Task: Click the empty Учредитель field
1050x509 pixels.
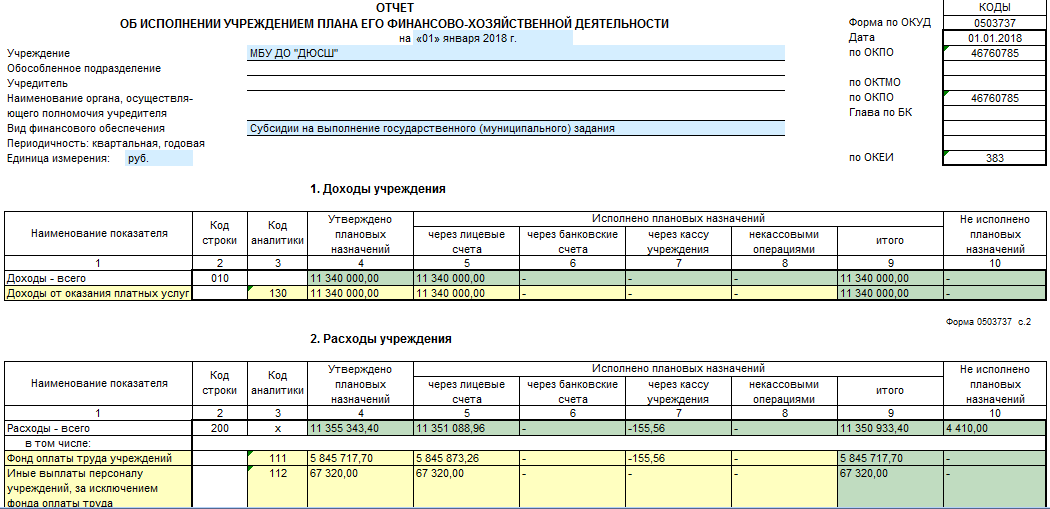Action: 516,84
